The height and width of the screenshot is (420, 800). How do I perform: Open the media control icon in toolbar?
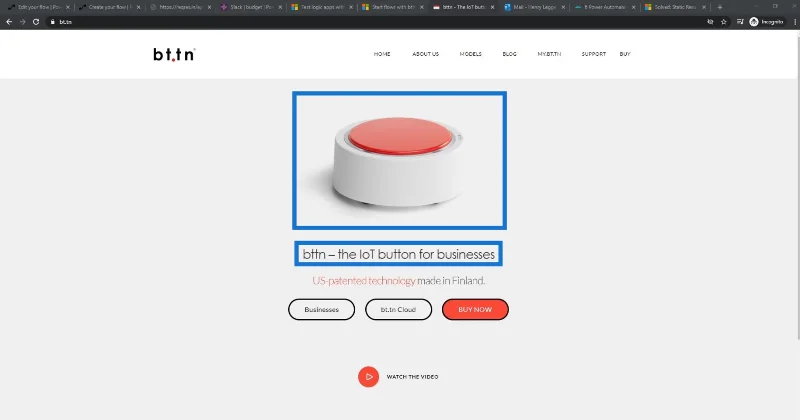pyautogui.click(x=740, y=22)
